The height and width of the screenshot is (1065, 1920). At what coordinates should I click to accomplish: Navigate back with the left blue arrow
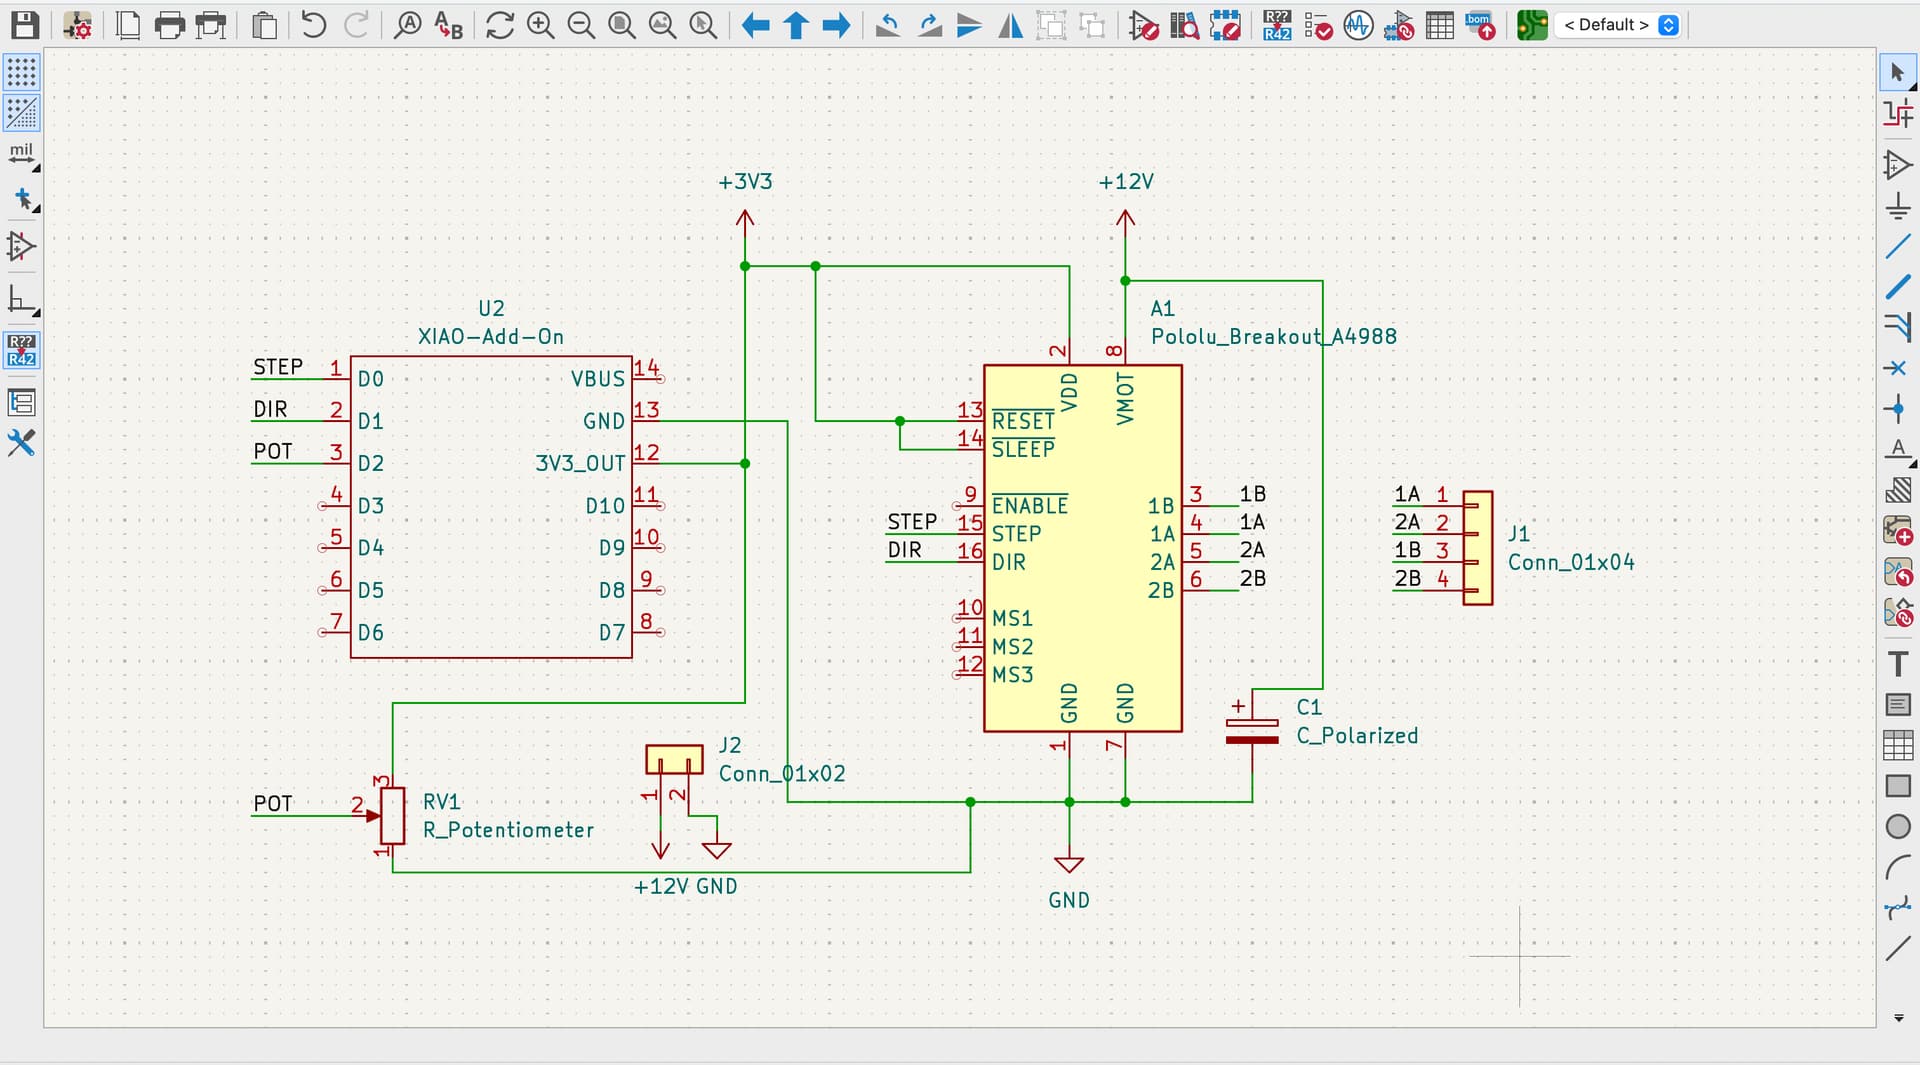755,25
